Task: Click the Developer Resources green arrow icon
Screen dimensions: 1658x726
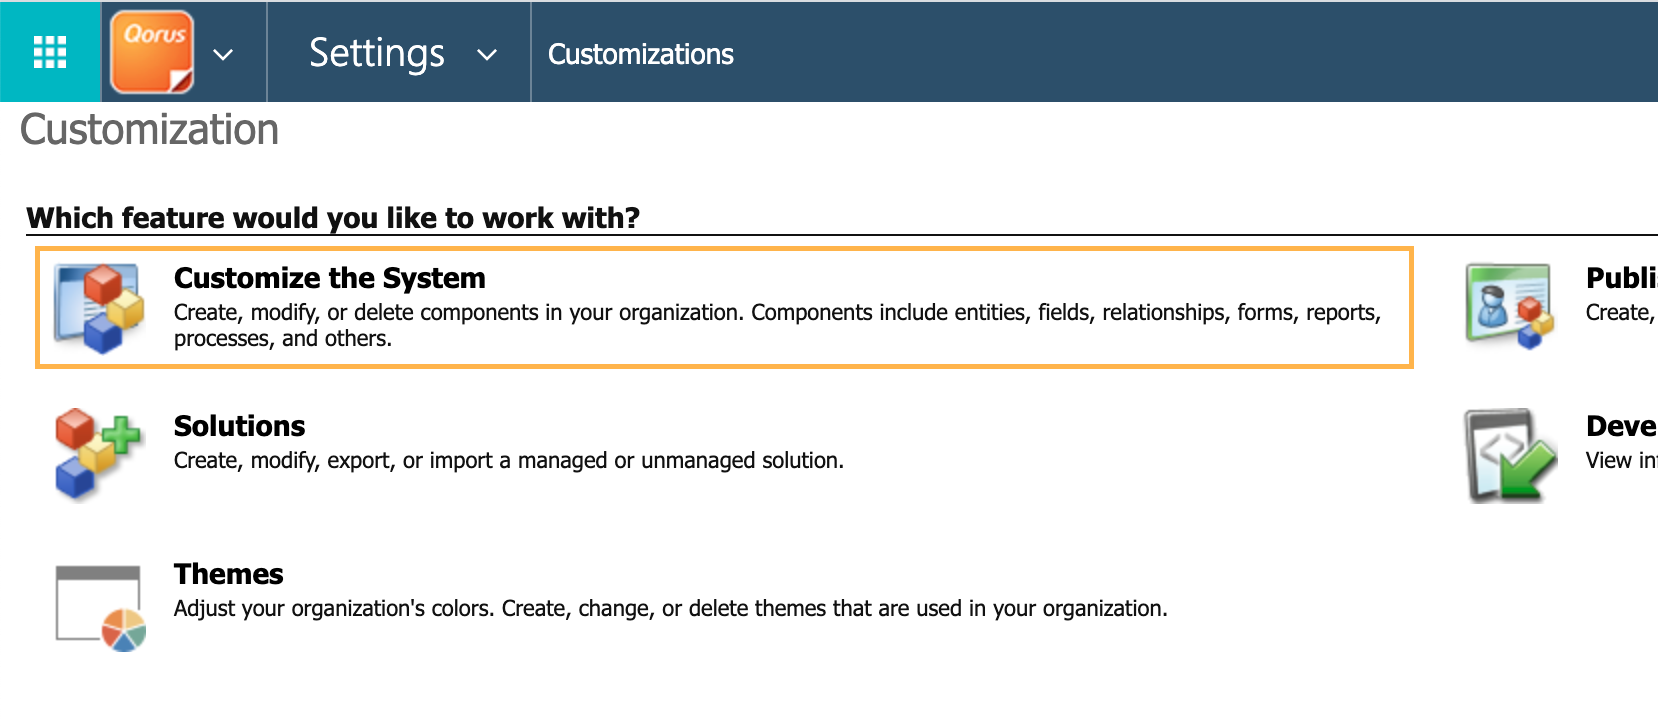Action: (x=1510, y=455)
